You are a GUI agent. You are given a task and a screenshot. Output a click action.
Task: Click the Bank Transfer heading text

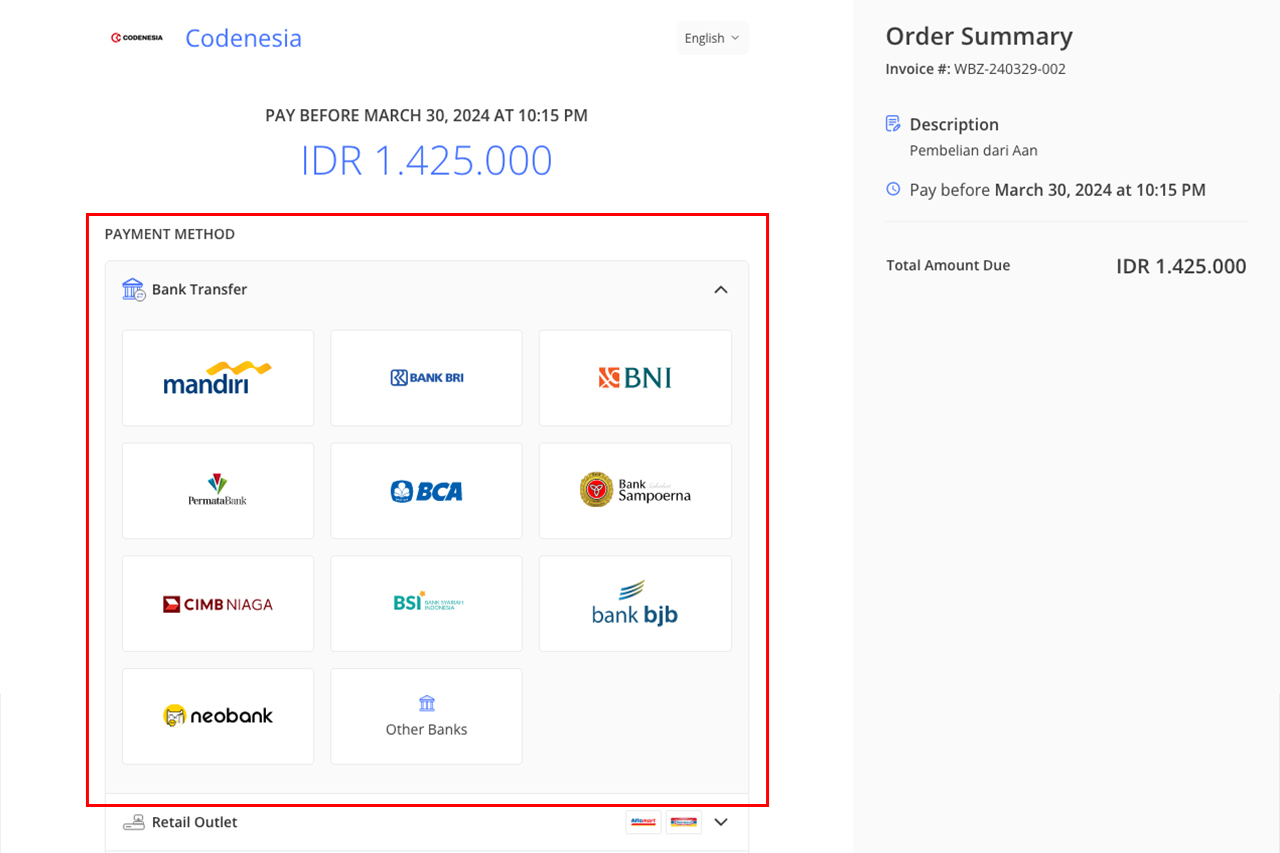coord(199,289)
